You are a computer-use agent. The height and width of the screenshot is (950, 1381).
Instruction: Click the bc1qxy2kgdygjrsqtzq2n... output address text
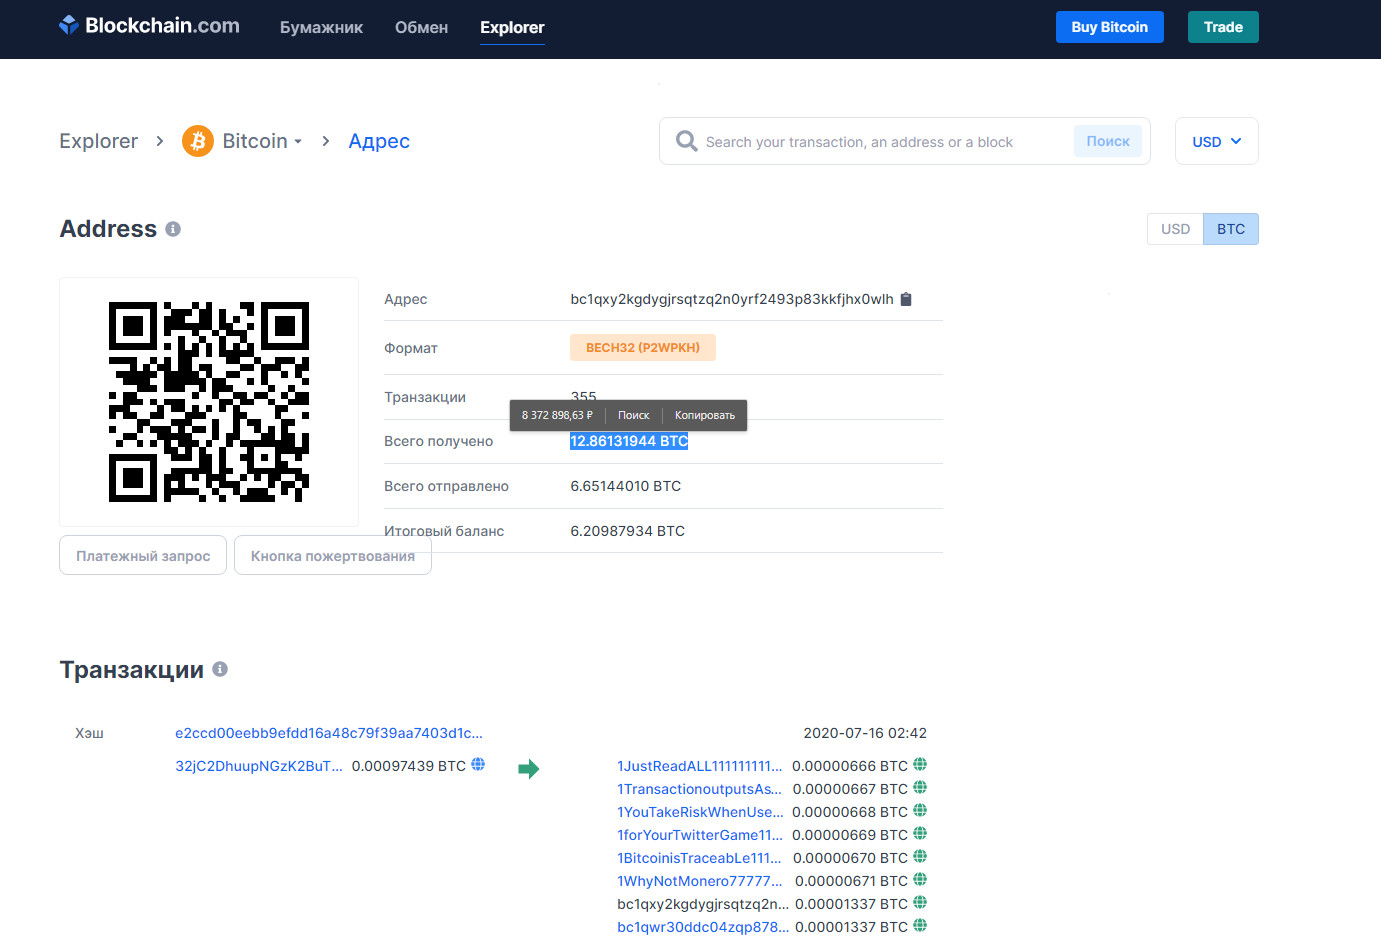click(703, 904)
